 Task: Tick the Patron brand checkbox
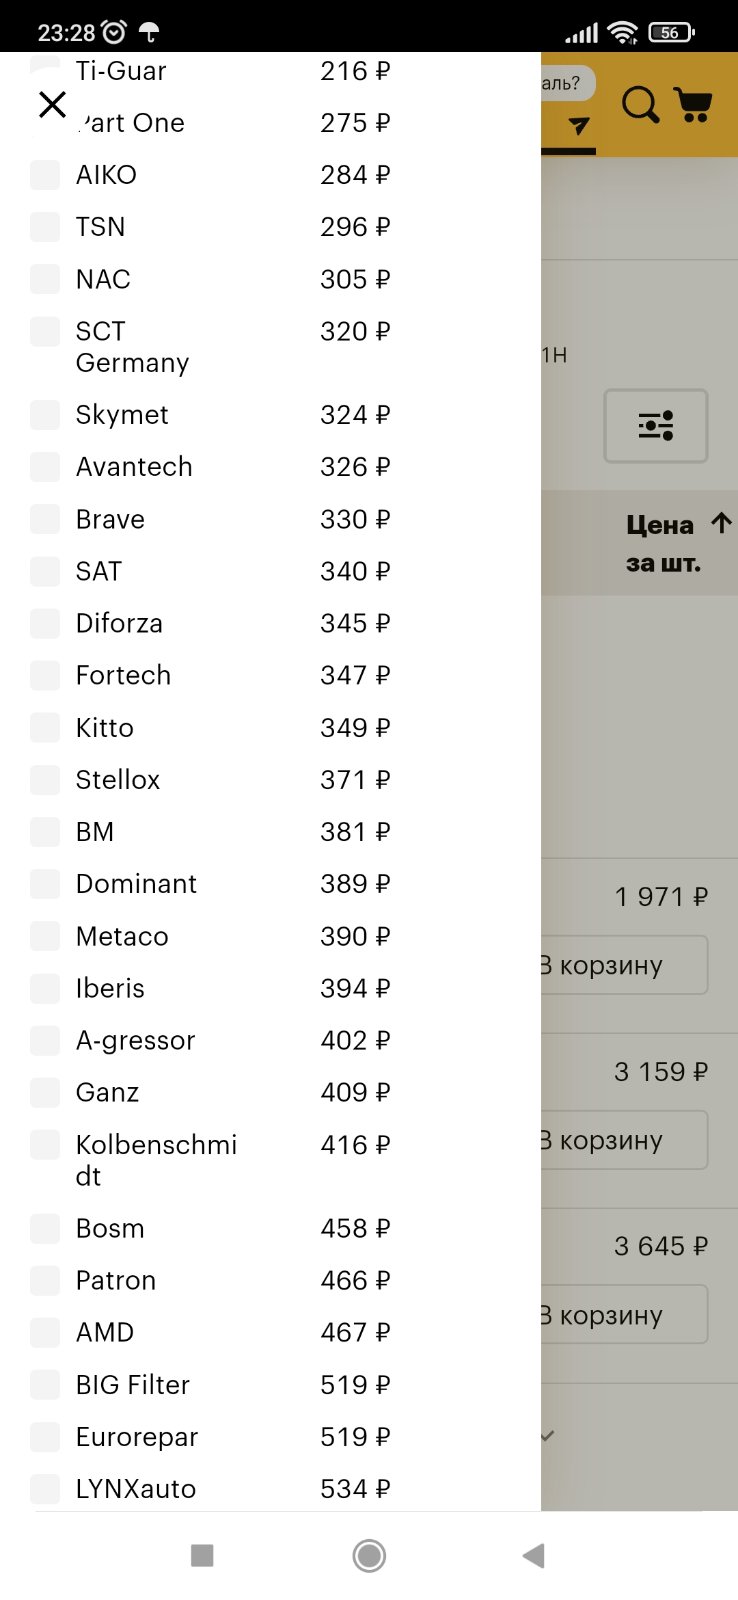click(x=45, y=1281)
